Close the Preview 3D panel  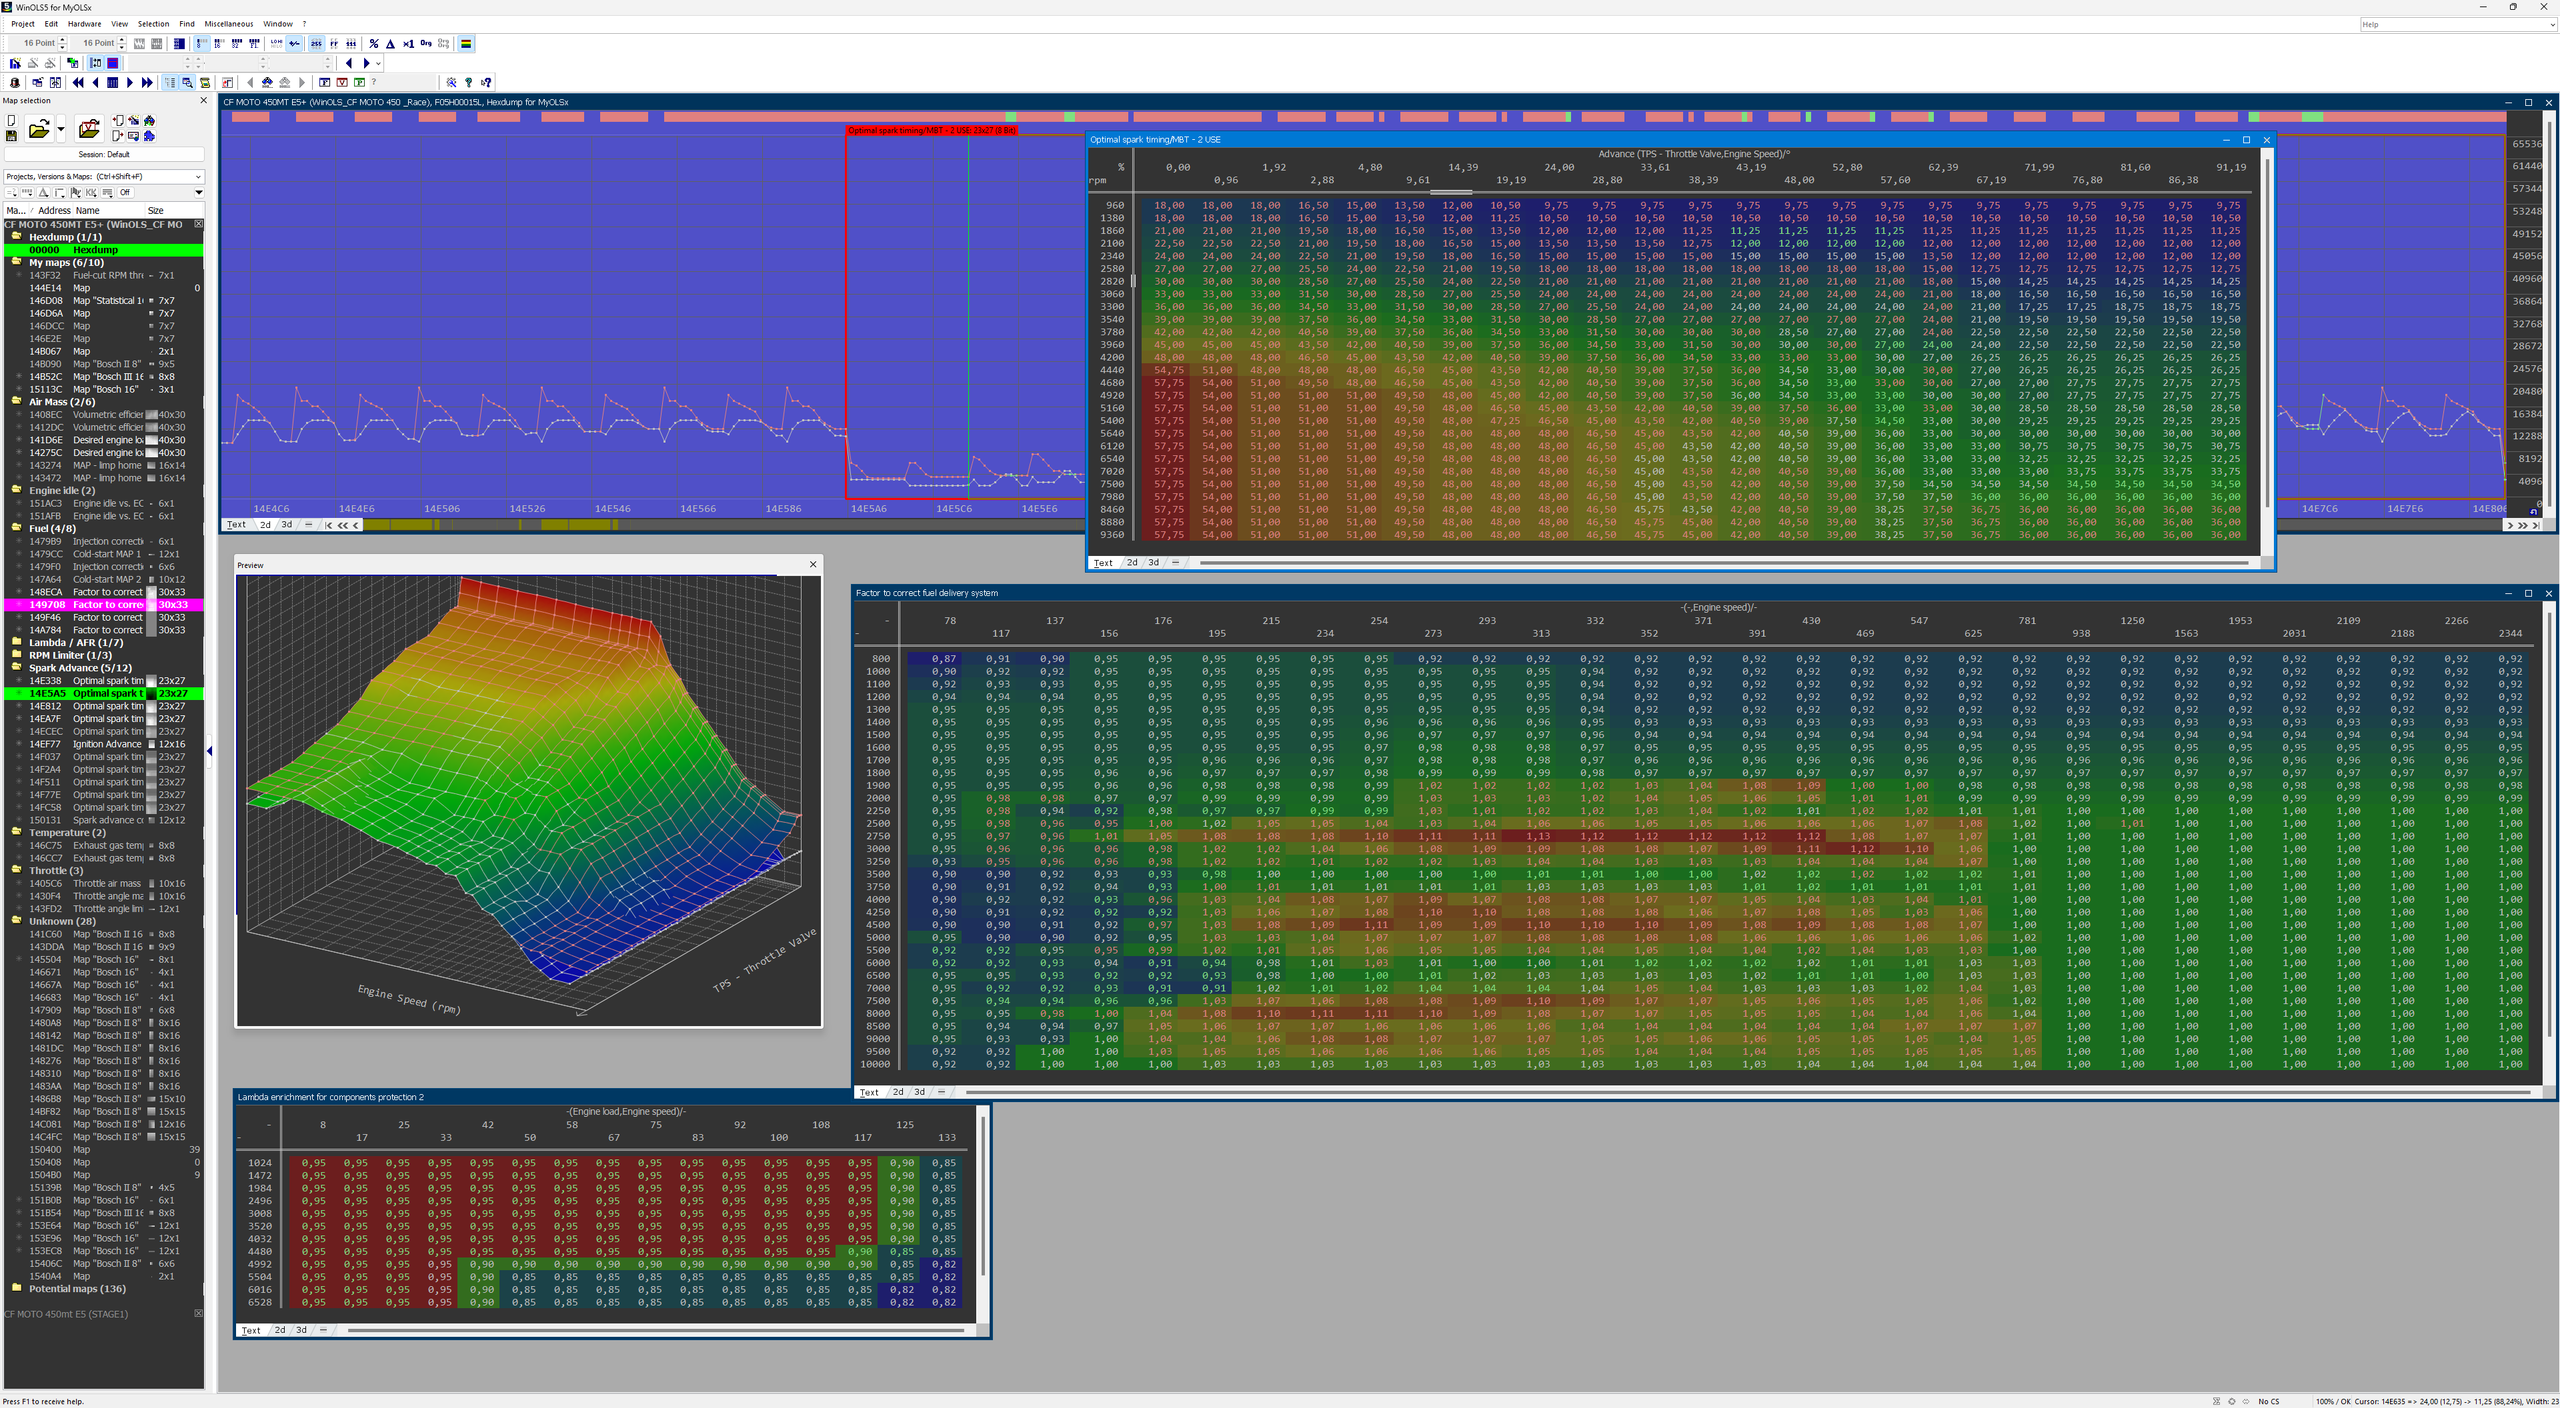[x=813, y=565]
